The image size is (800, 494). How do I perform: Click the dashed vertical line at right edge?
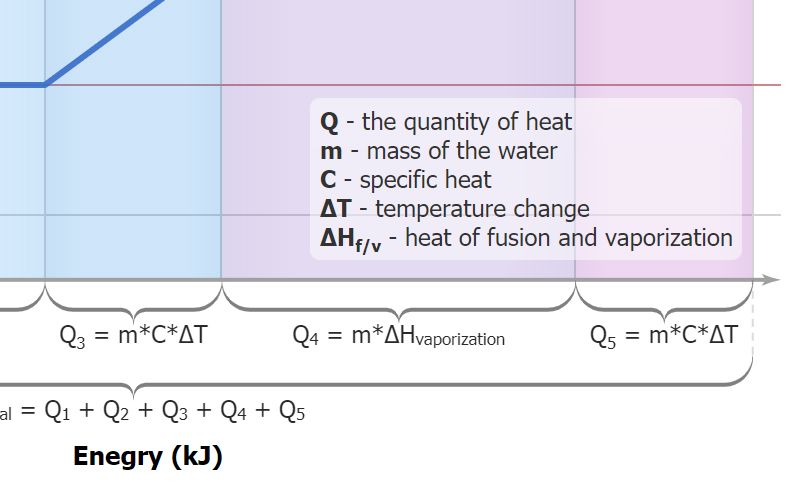click(x=752, y=330)
